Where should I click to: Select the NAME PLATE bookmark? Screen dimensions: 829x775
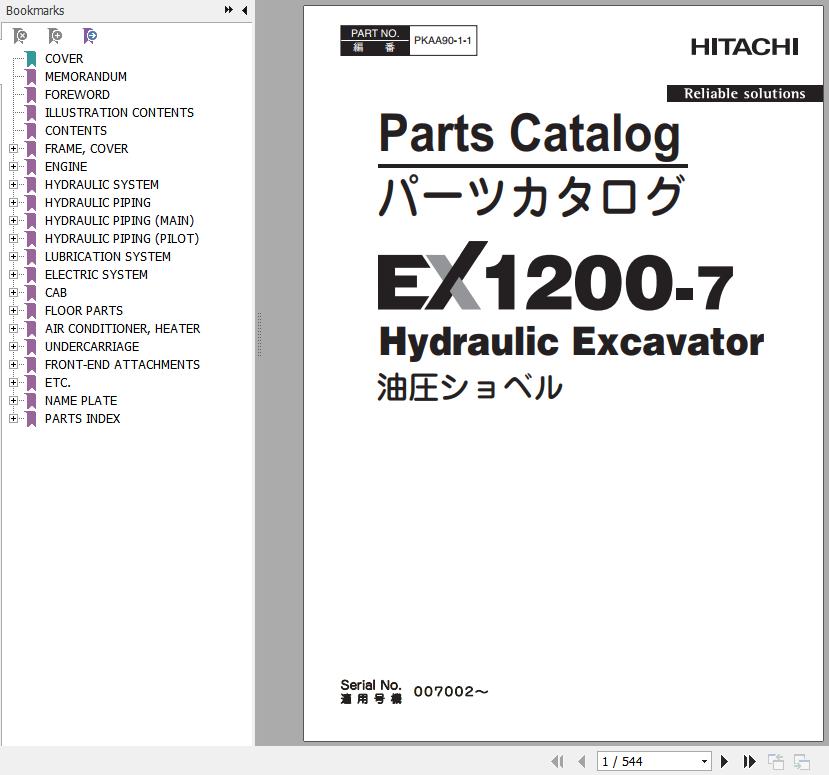pos(81,400)
